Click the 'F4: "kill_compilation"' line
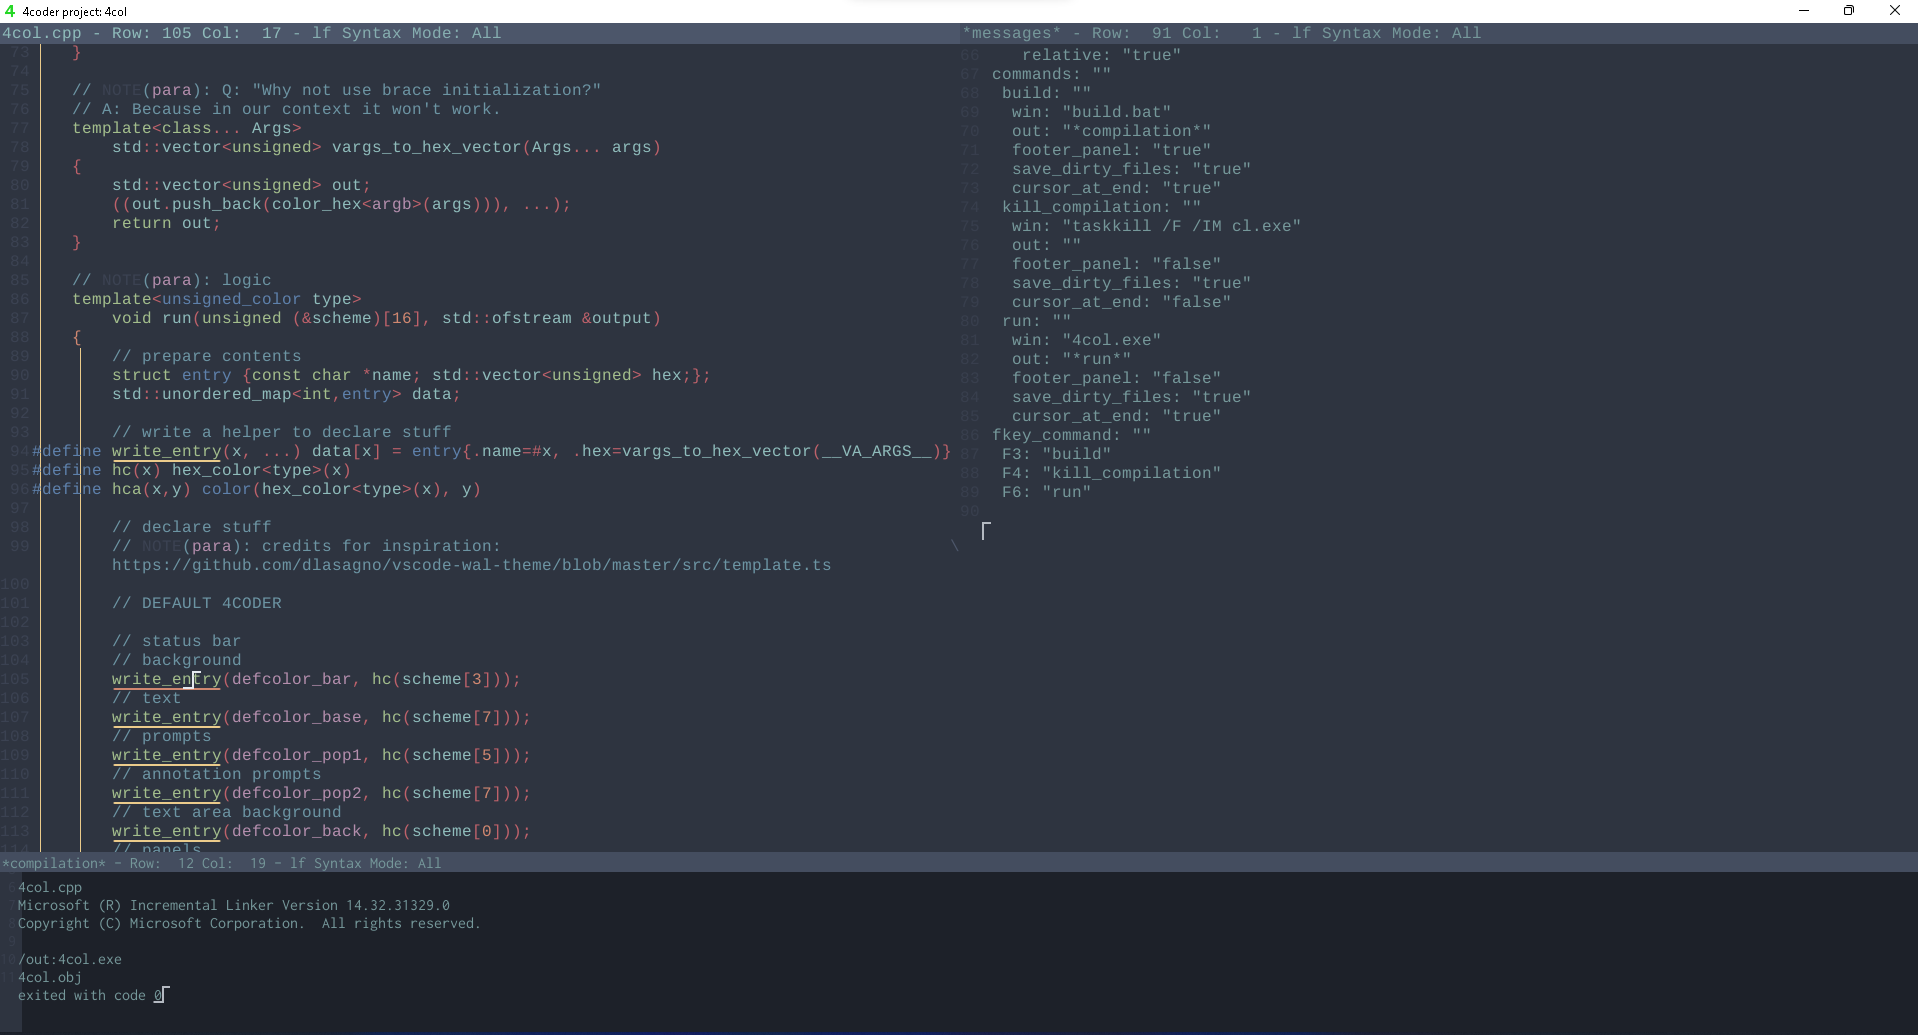1918x1035 pixels. point(1111,473)
